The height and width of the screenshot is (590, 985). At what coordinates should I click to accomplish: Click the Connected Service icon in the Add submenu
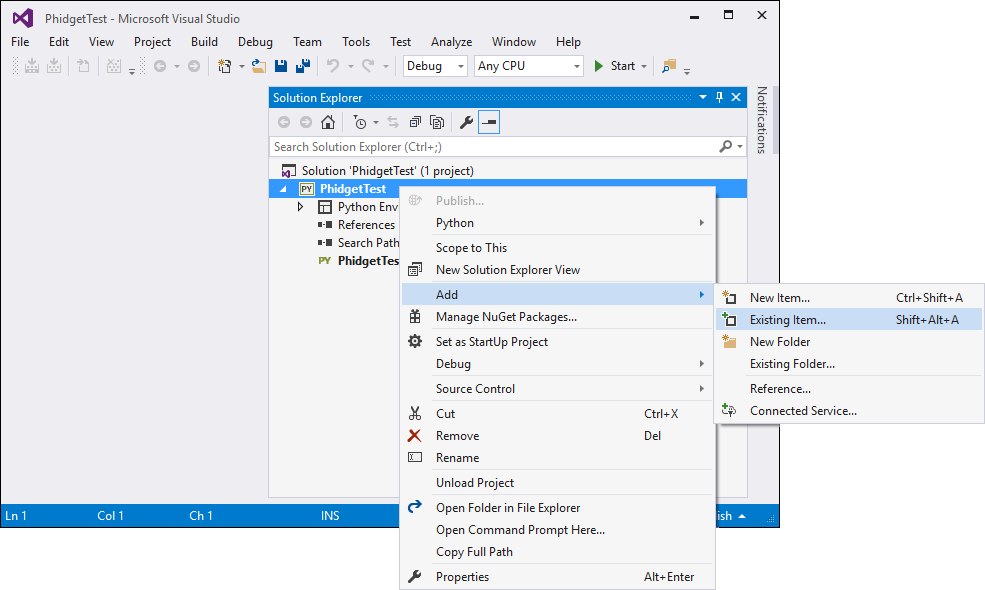(729, 410)
